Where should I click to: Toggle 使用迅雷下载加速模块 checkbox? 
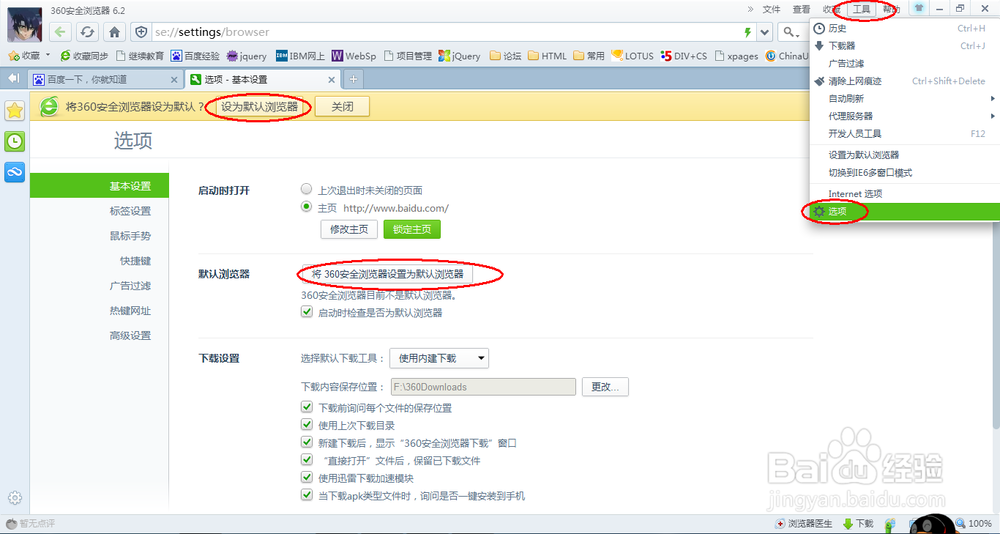[307, 477]
